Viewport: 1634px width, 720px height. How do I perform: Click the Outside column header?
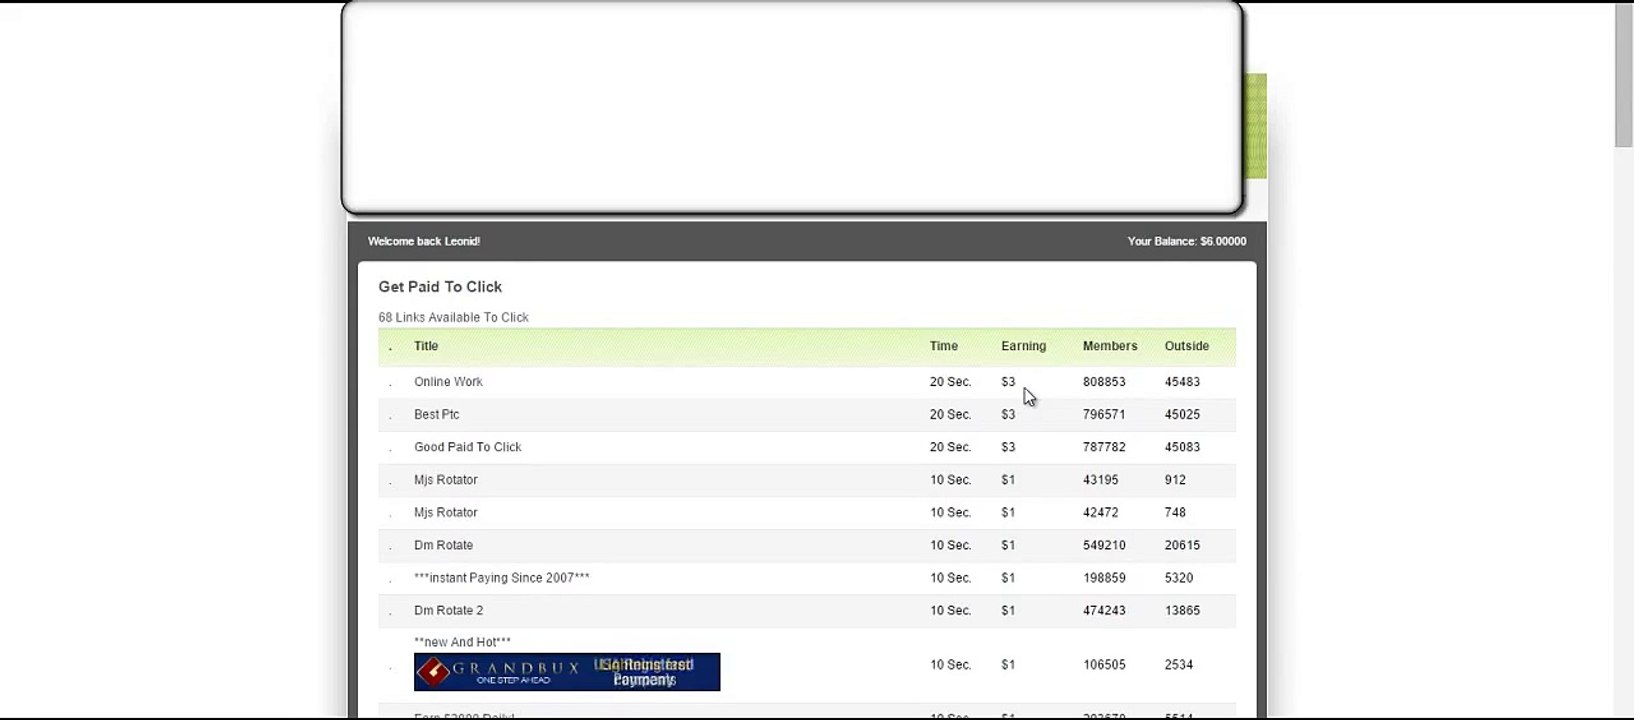(x=1187, y=346)
